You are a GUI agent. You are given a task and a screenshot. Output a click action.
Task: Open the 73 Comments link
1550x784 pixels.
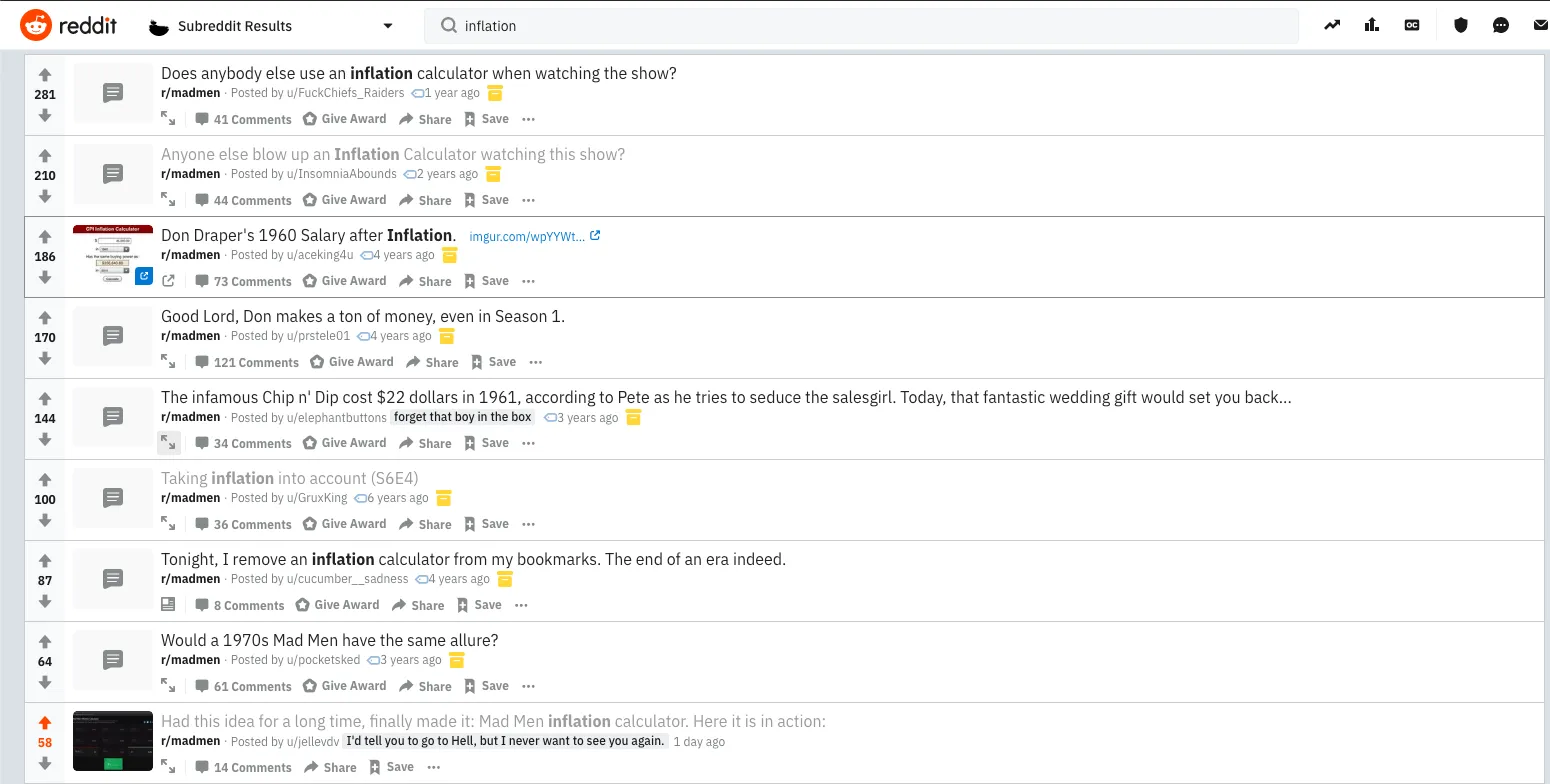tap(243, 281)
